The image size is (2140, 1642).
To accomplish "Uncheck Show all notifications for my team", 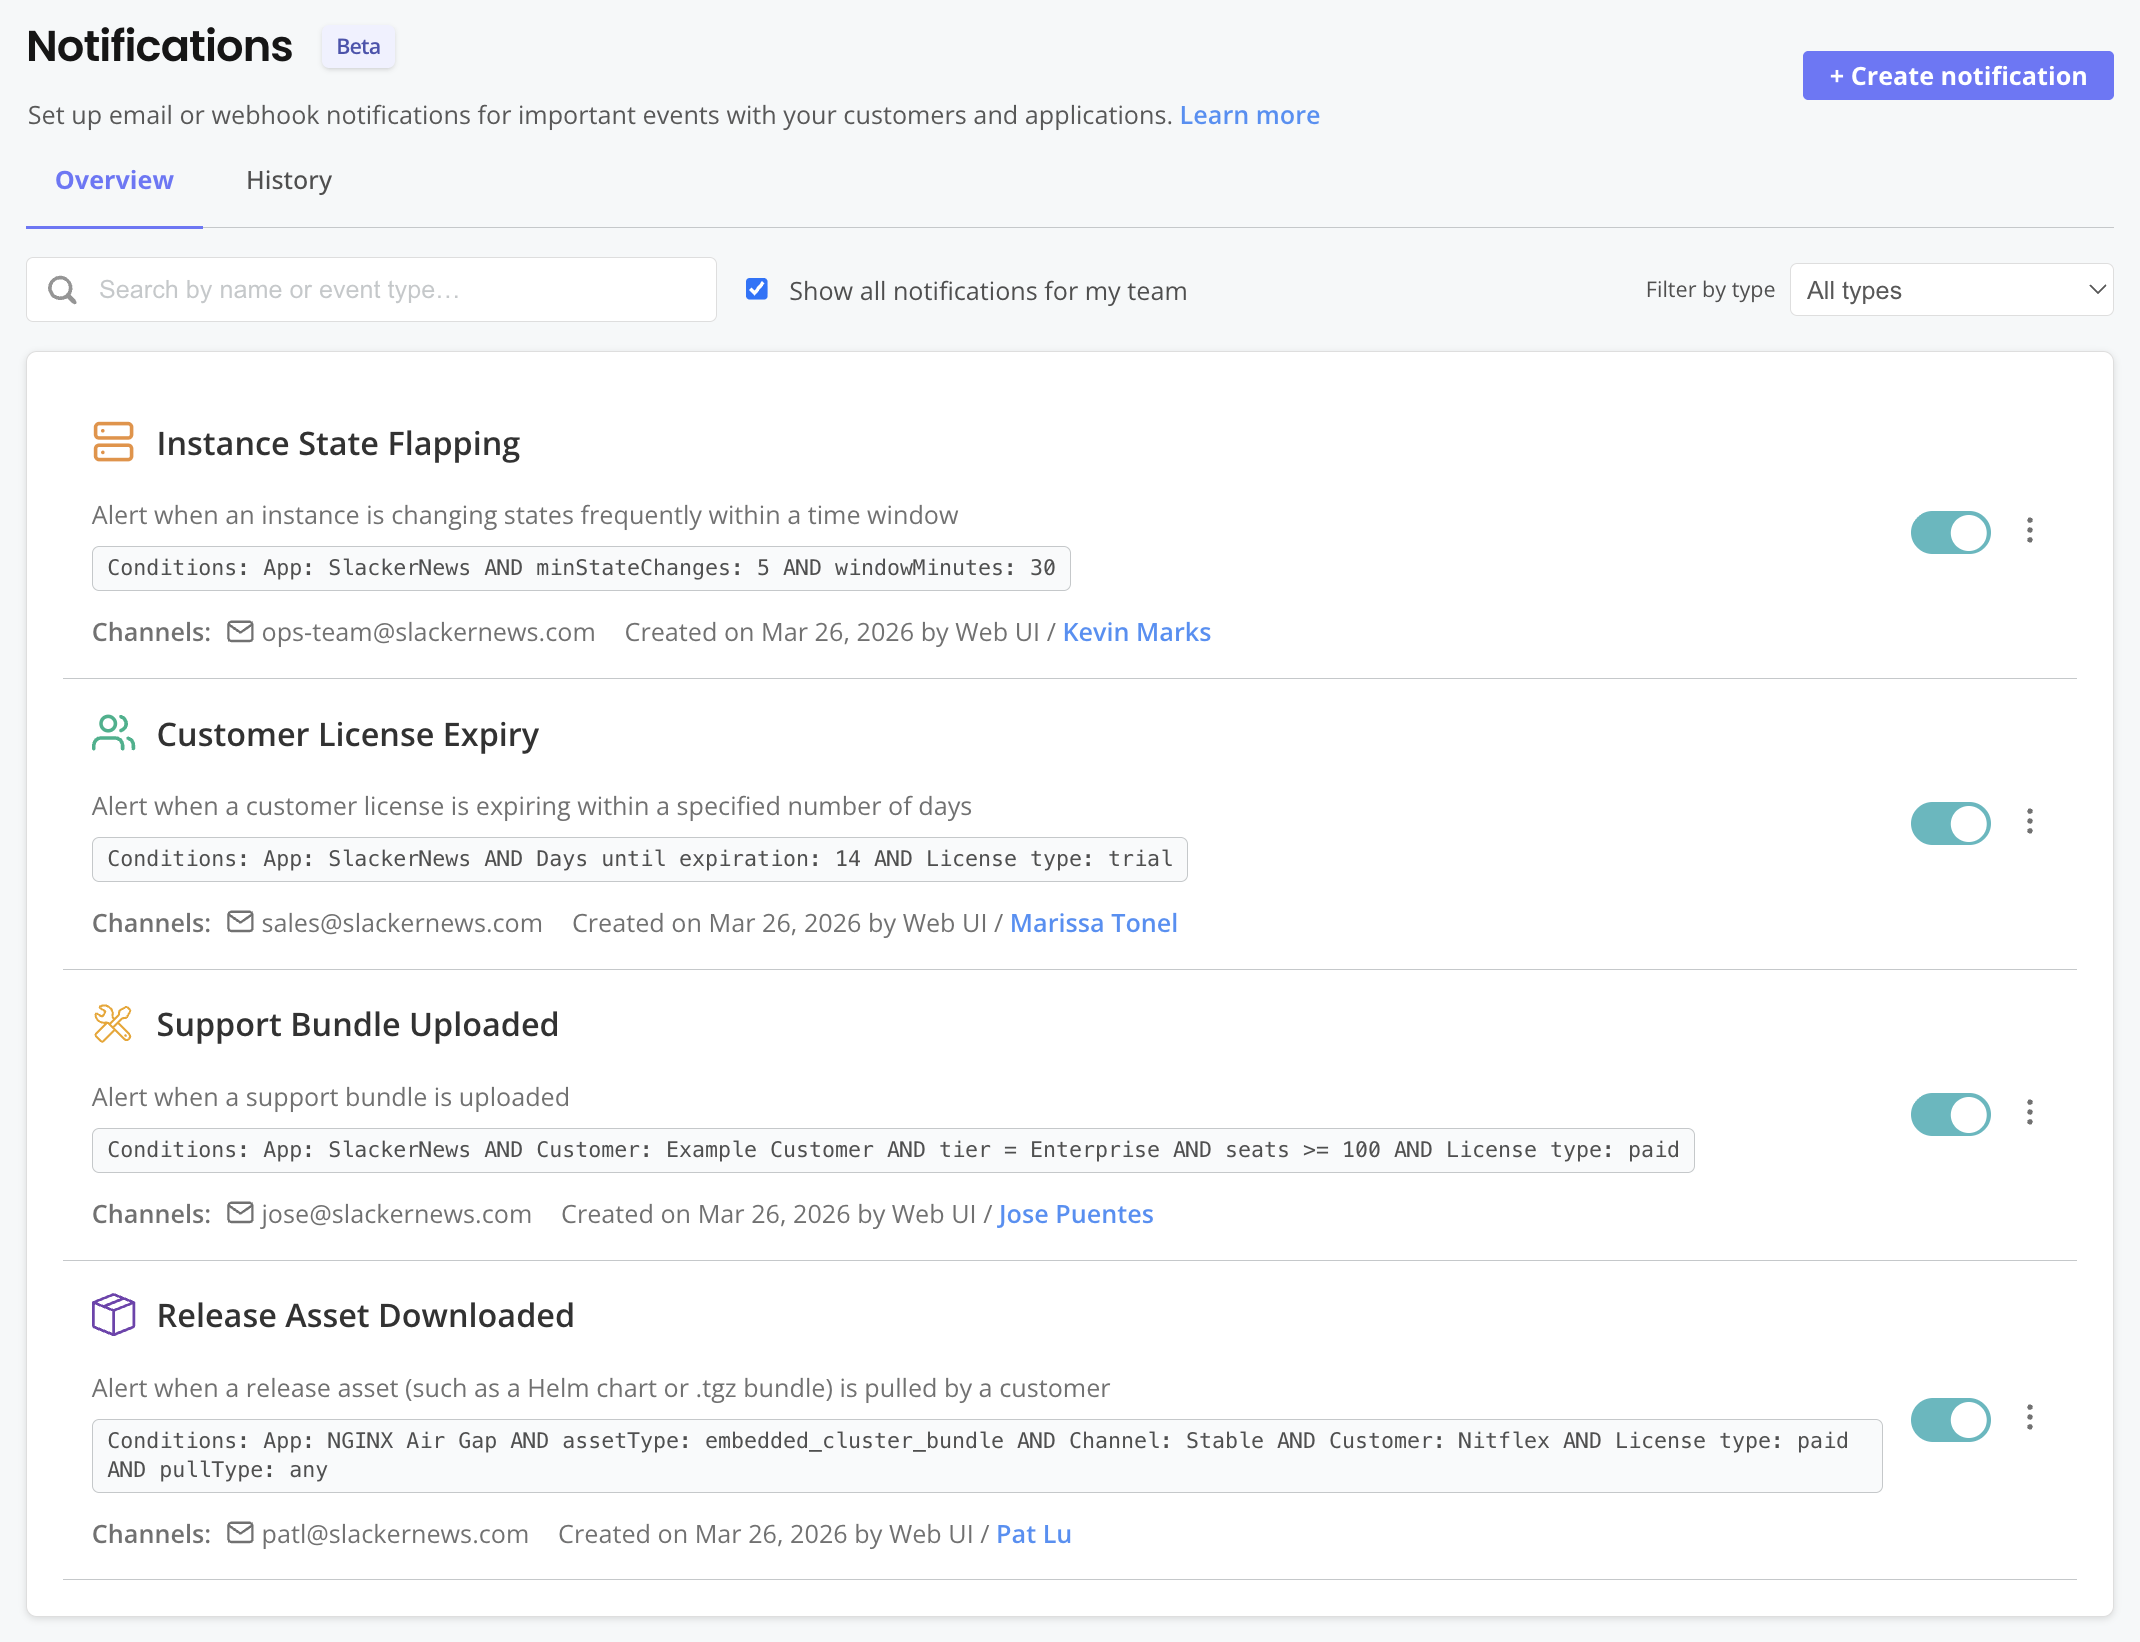I will [757, 288].
